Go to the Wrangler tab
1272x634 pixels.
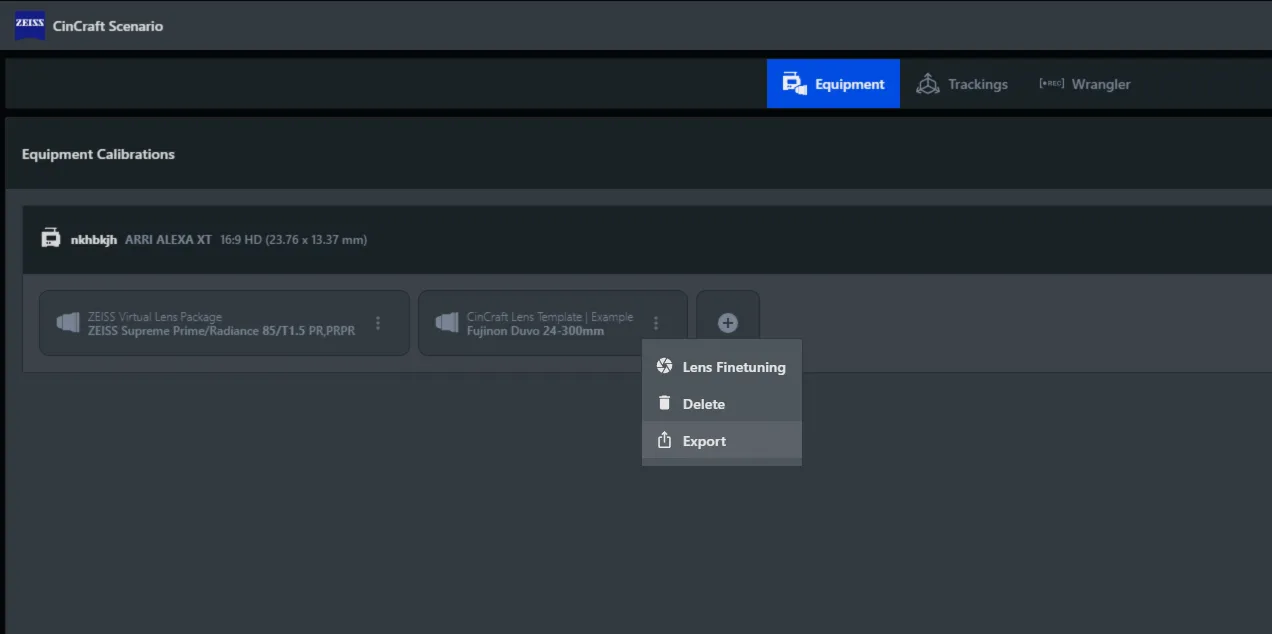point(1085,84)
